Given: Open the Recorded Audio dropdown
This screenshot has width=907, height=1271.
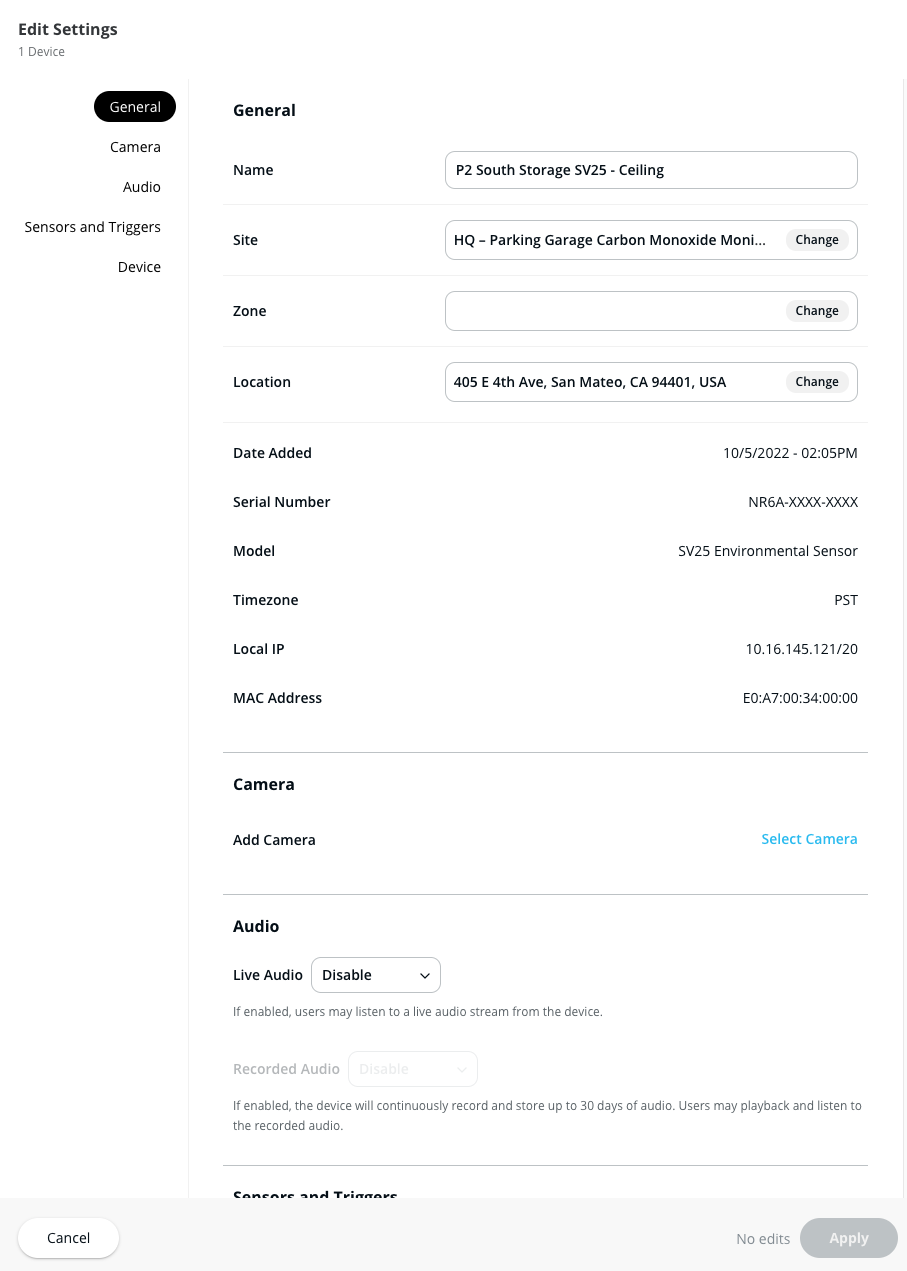Looking at the screenshot, I should [412, 1069].
